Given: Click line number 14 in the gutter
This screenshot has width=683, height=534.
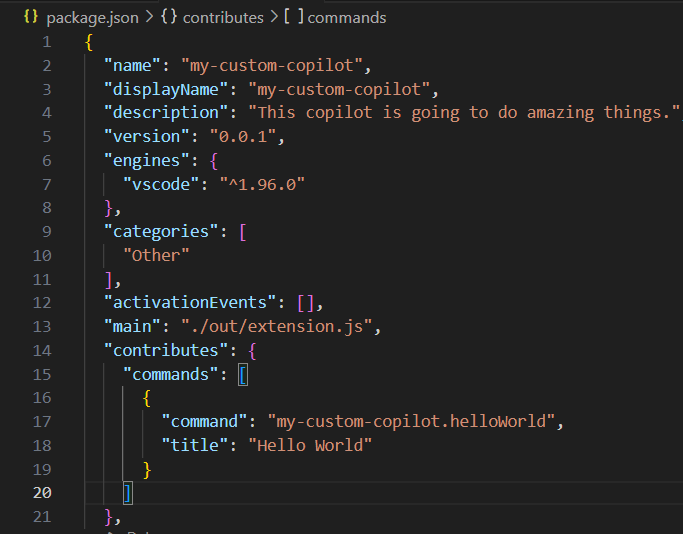Looking at the screenshot, I should tap(40, 350).
